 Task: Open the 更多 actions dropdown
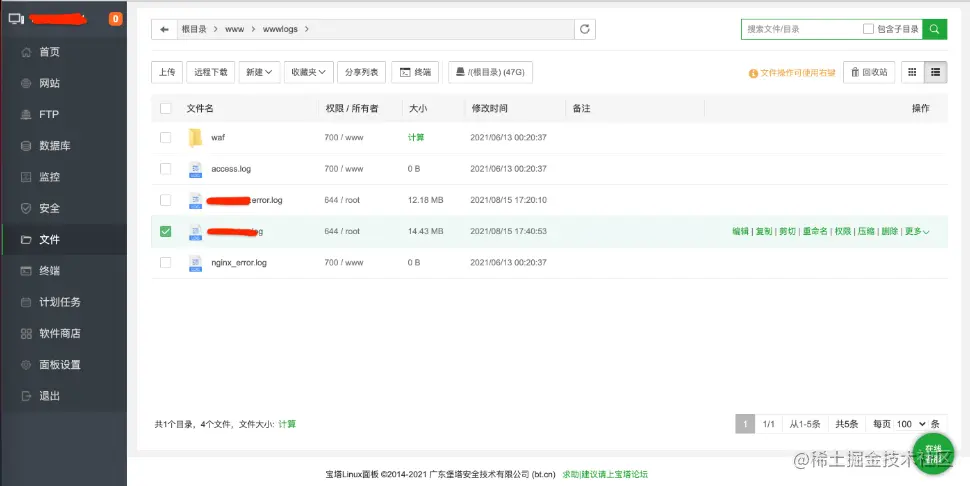917,231
